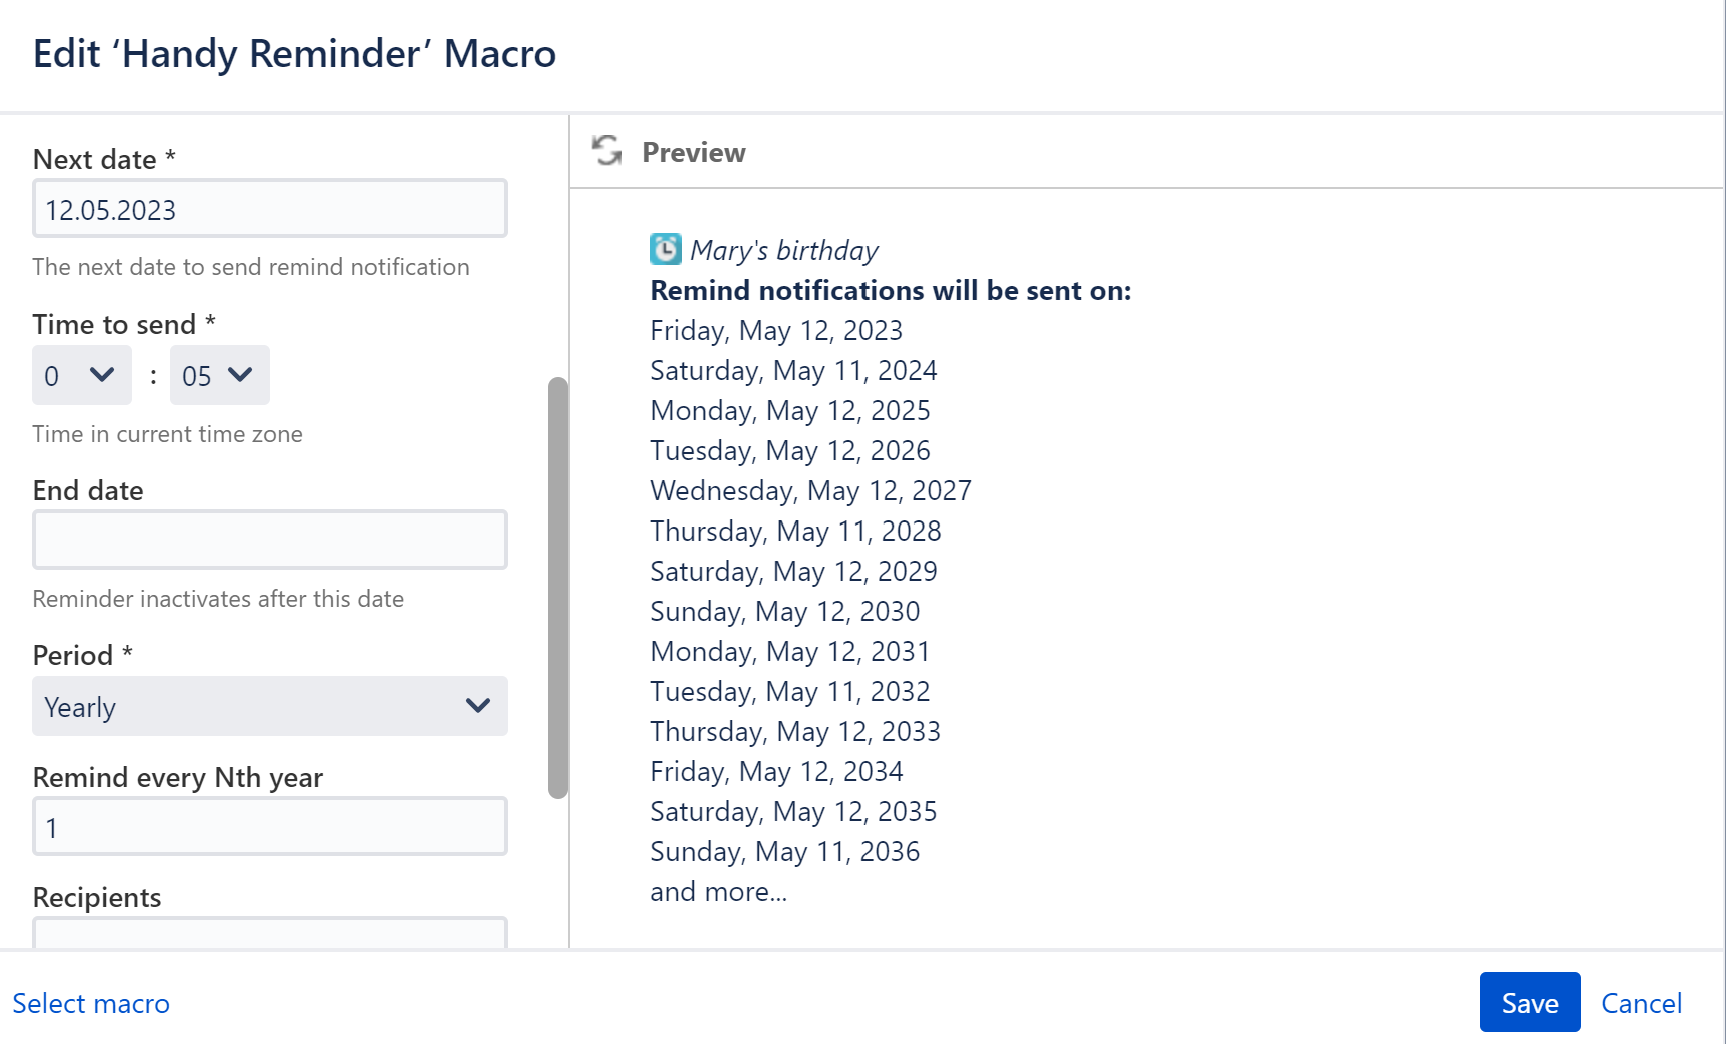Screen dimensions: 1726x1044
Task: Click the alarm clock reminder icon
Action: click(665, 249)
